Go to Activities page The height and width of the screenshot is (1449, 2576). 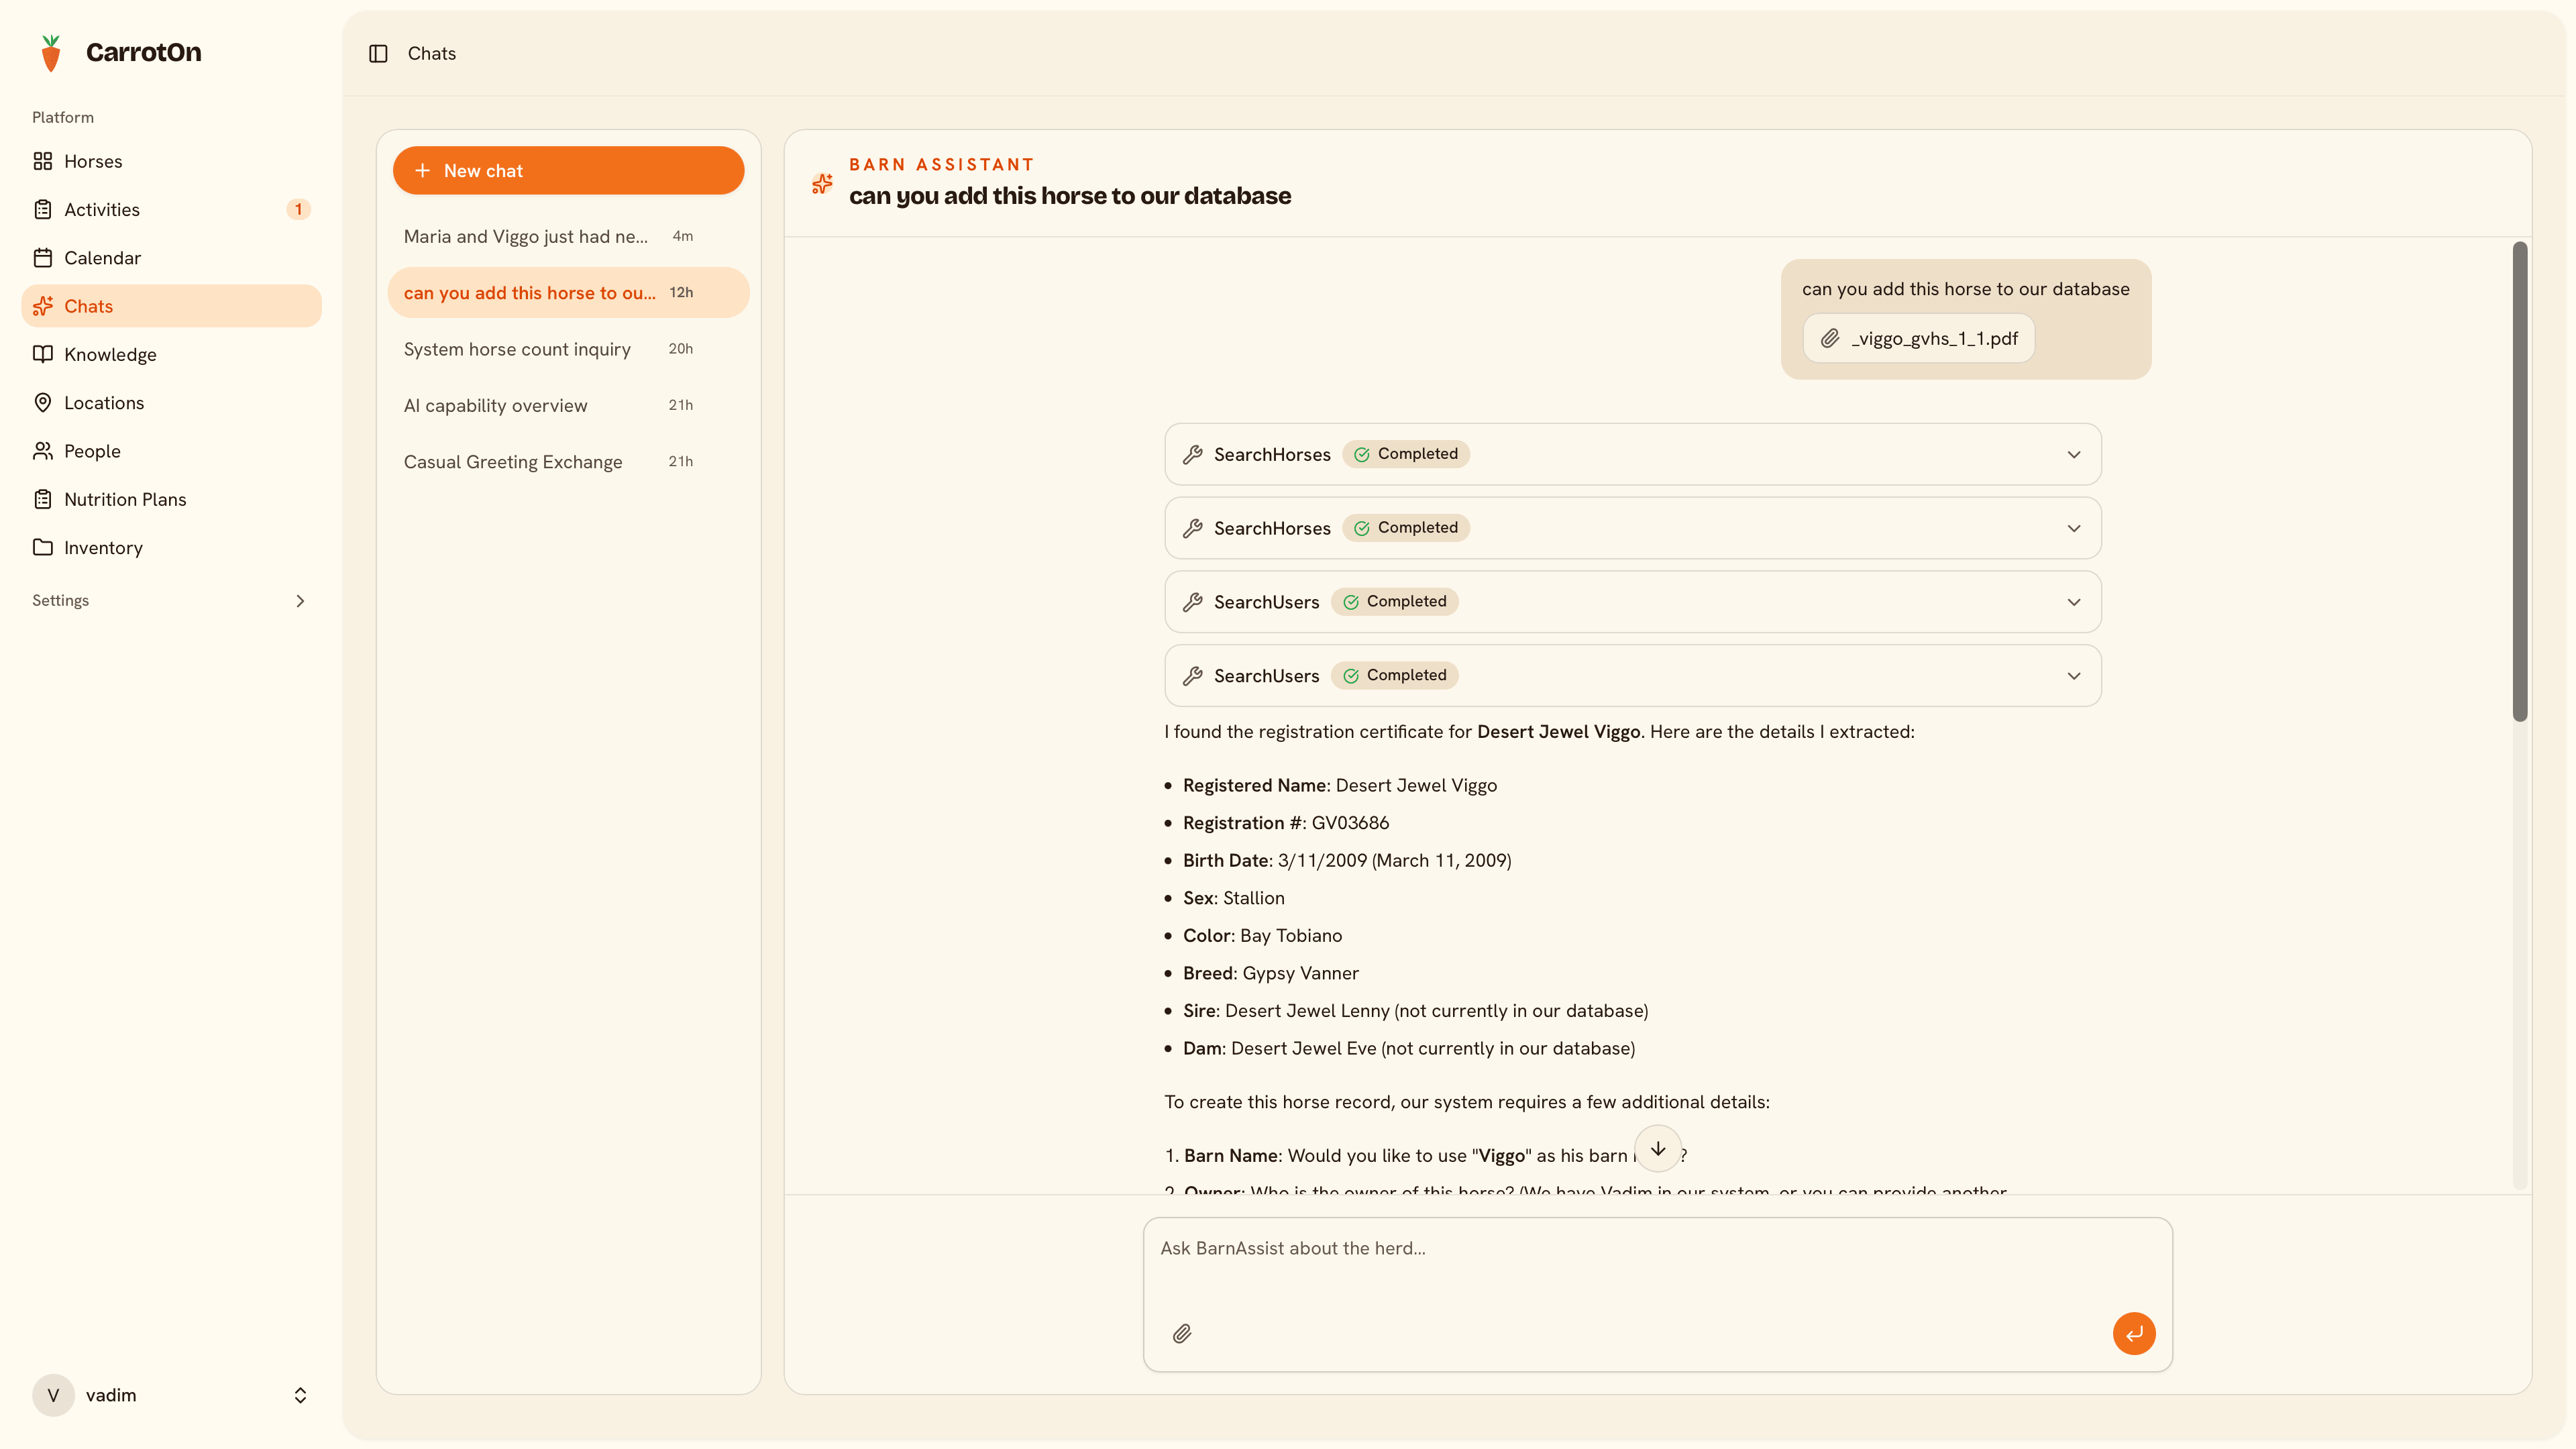tap(171, 209)
